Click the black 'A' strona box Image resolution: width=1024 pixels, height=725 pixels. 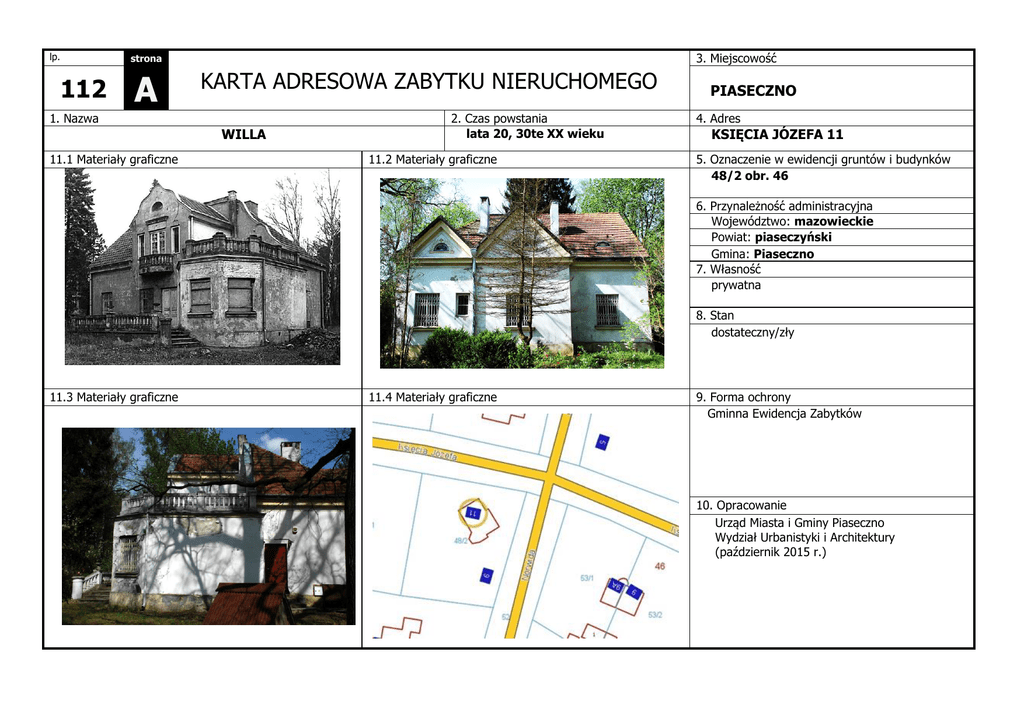tap(145, 90)
